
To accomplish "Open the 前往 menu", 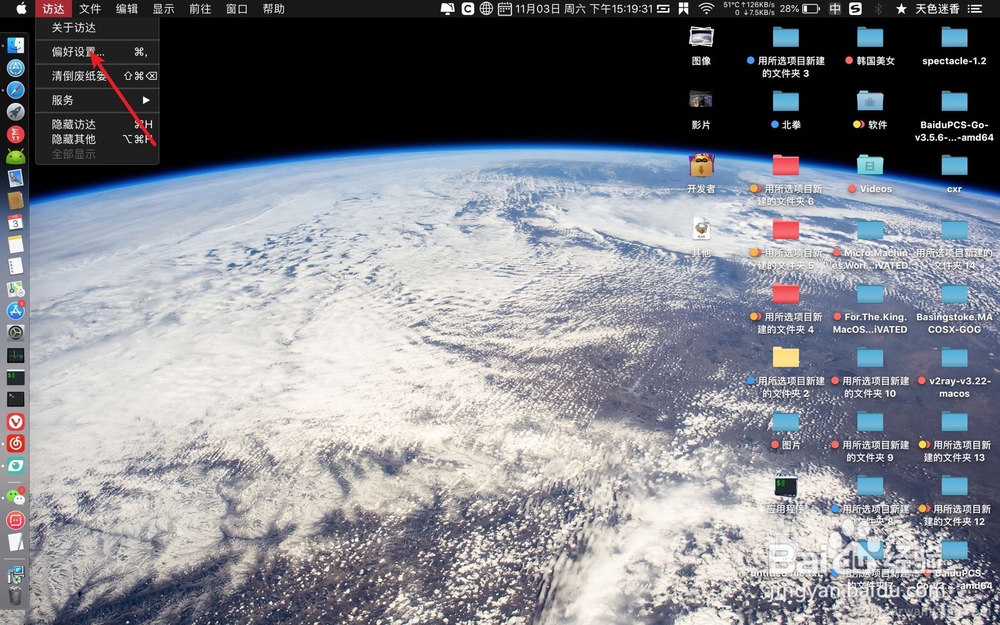I will 200,8.
